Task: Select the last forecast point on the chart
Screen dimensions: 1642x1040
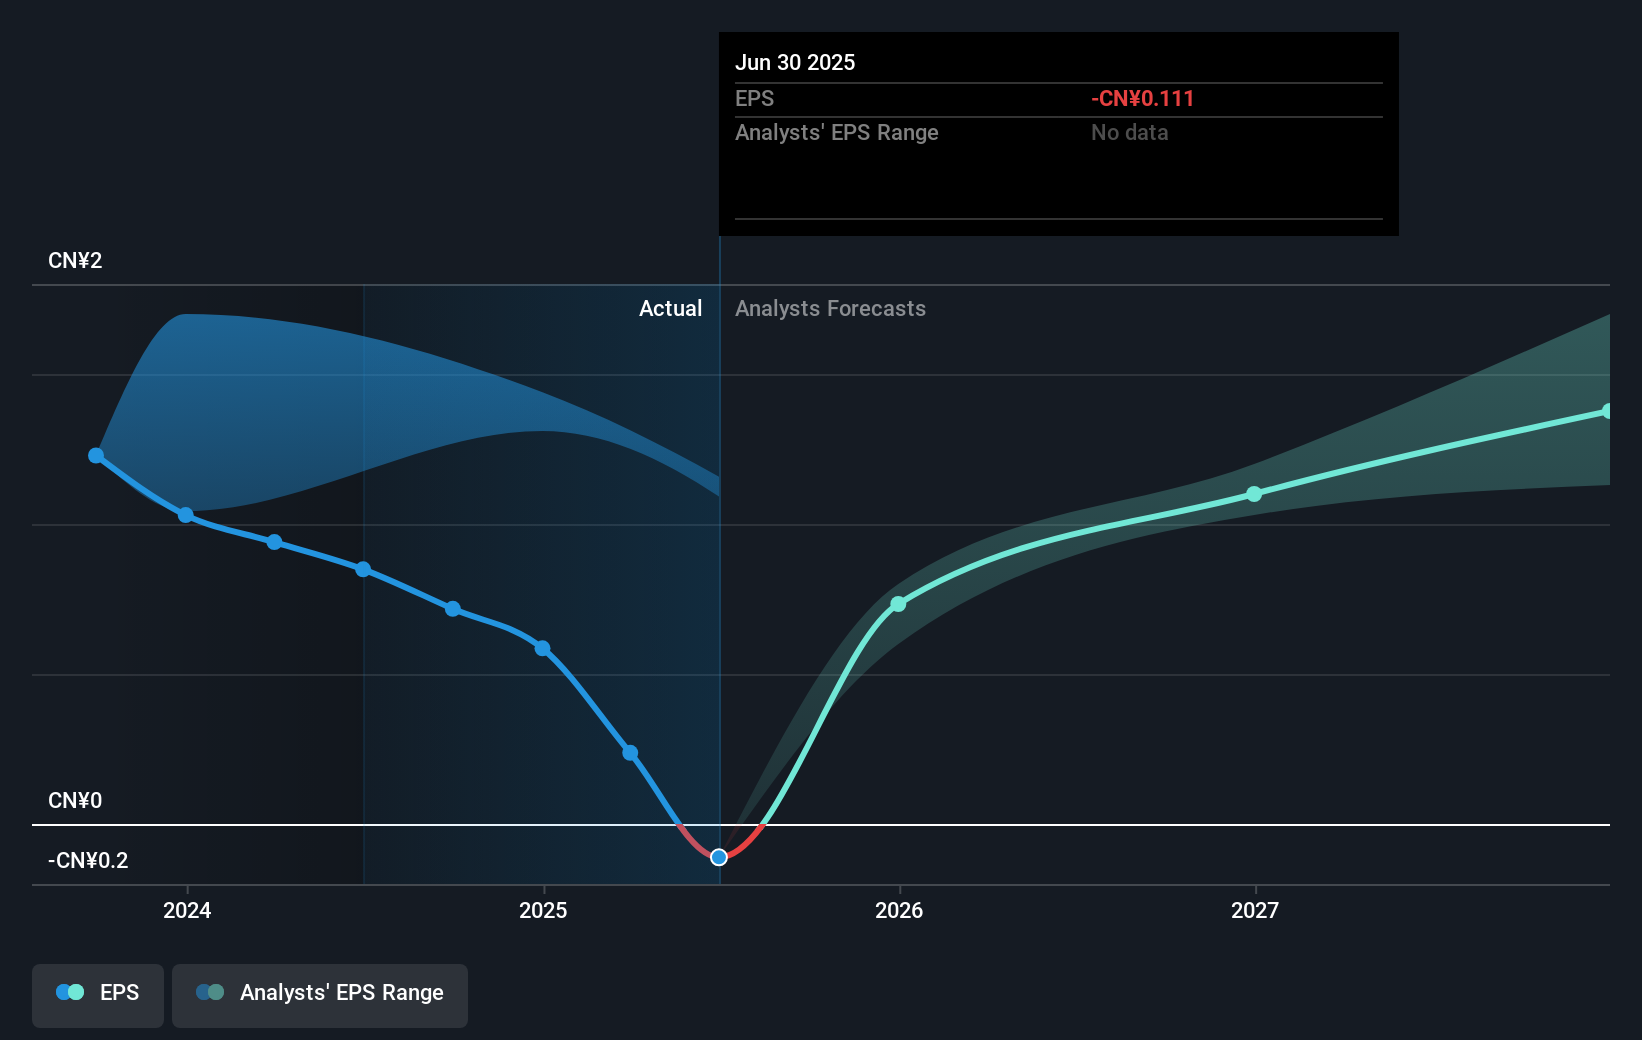Action: (x=1607, y=409)
